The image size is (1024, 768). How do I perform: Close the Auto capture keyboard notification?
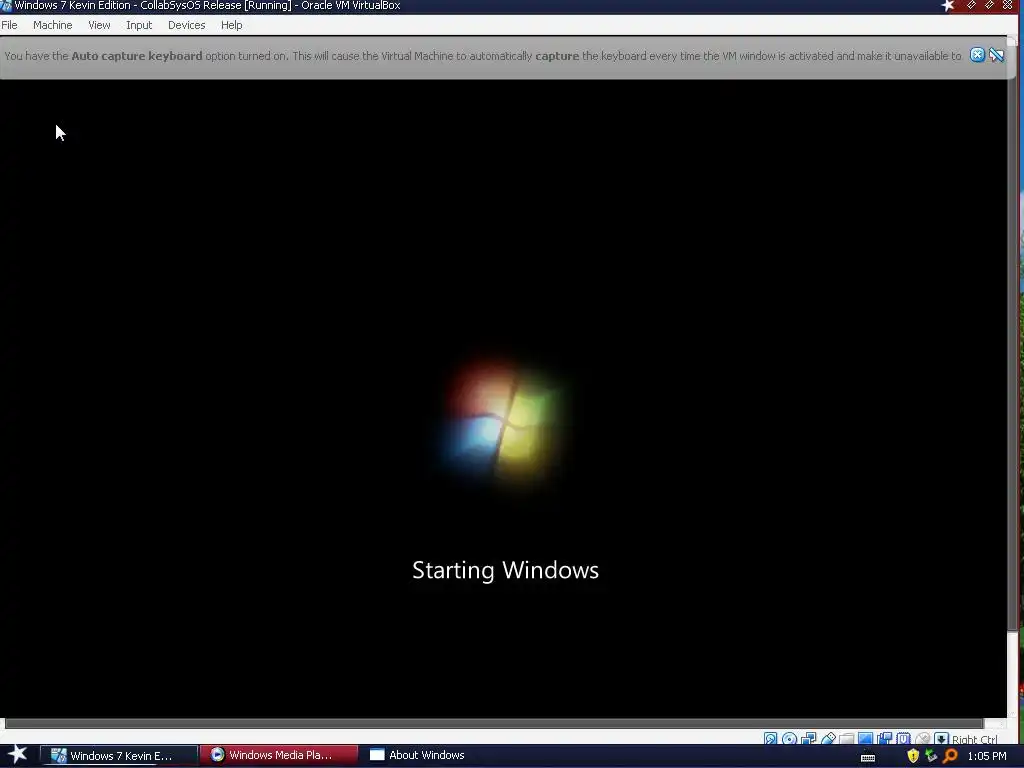click(x=978, y=55)
